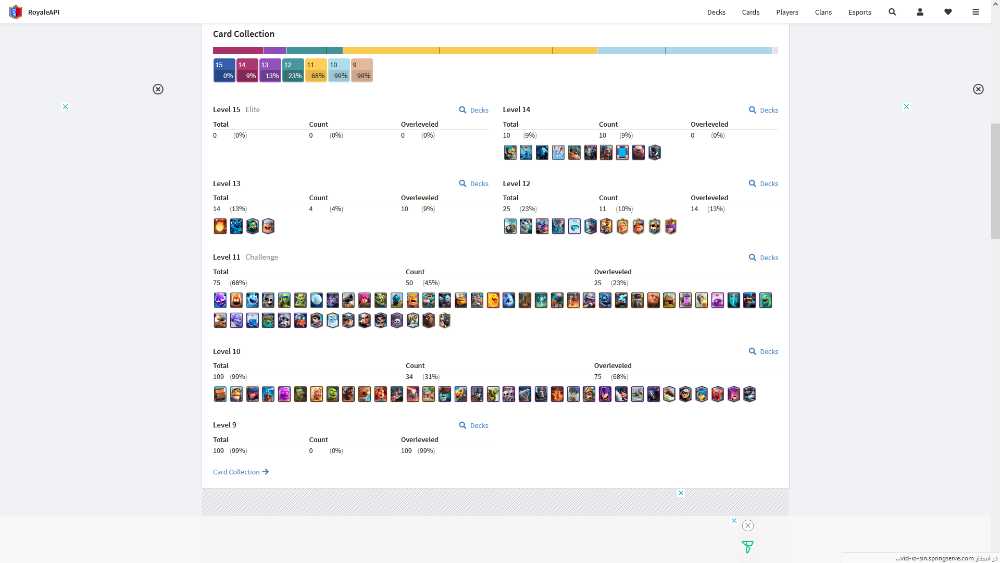Viewport: 1000px width, 563px height.
Task: Select the level 12 teal swatch
Action: [x=293, y=70]
